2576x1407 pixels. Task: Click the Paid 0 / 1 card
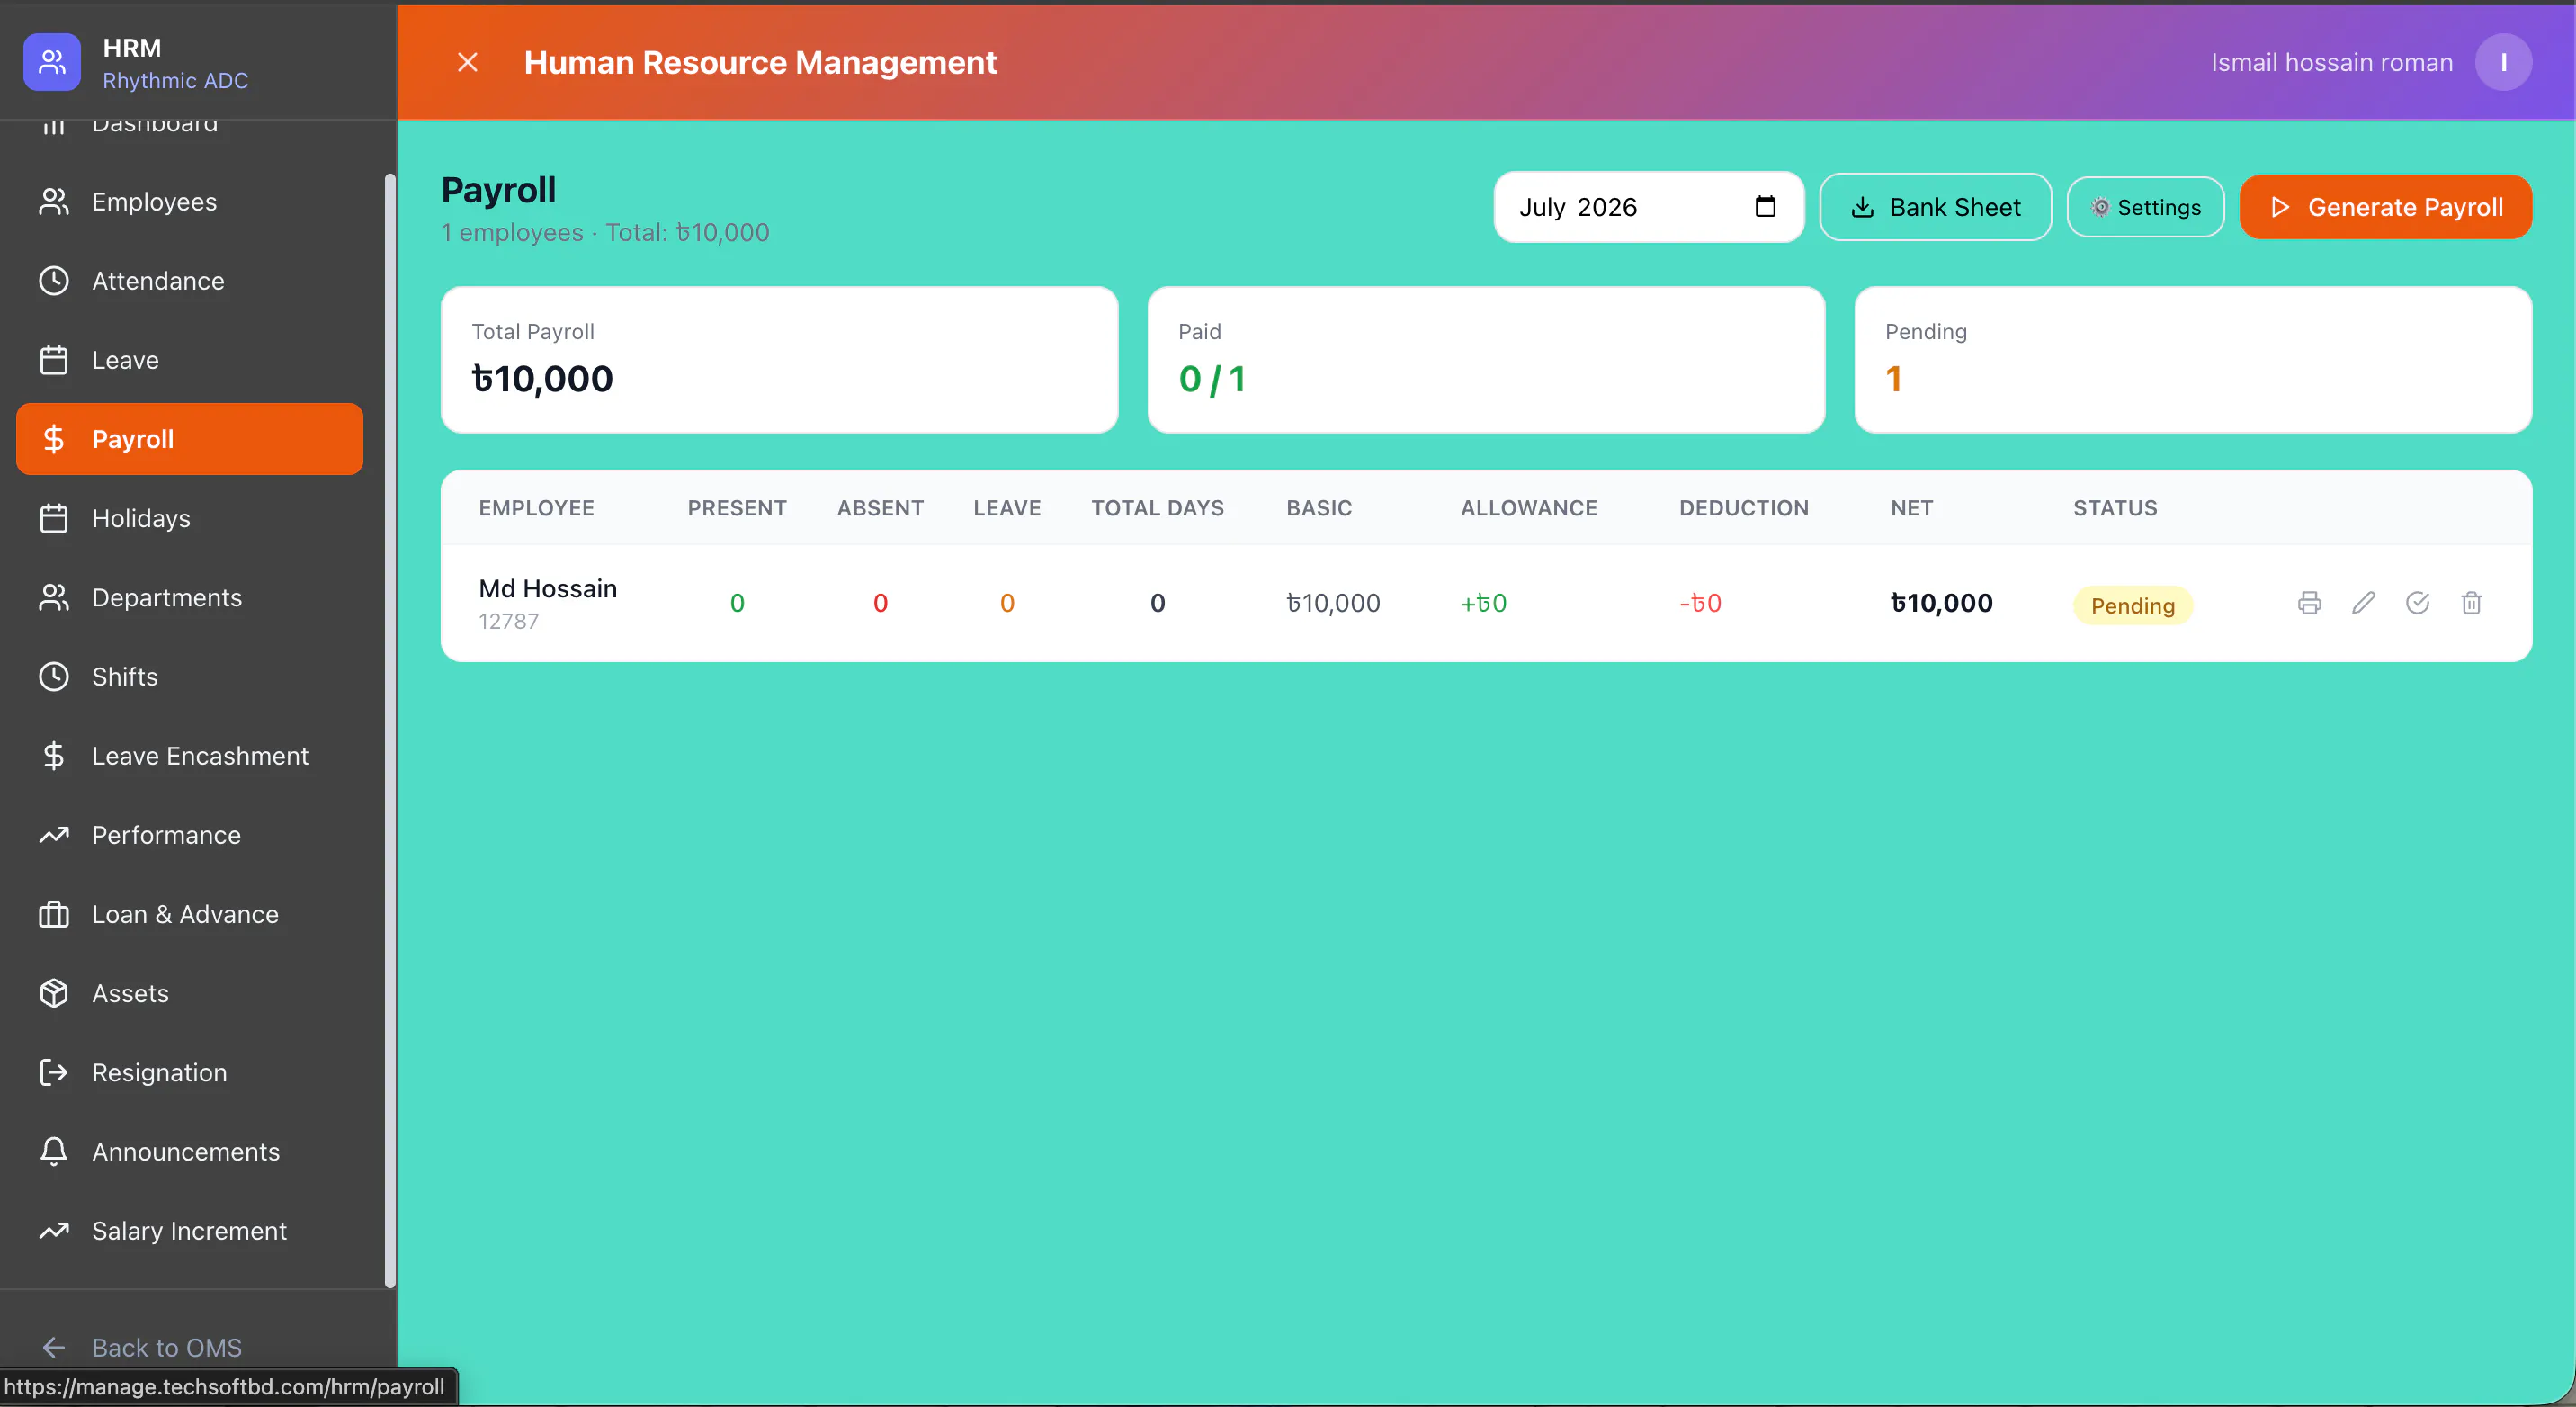[x=1486, y=359]
